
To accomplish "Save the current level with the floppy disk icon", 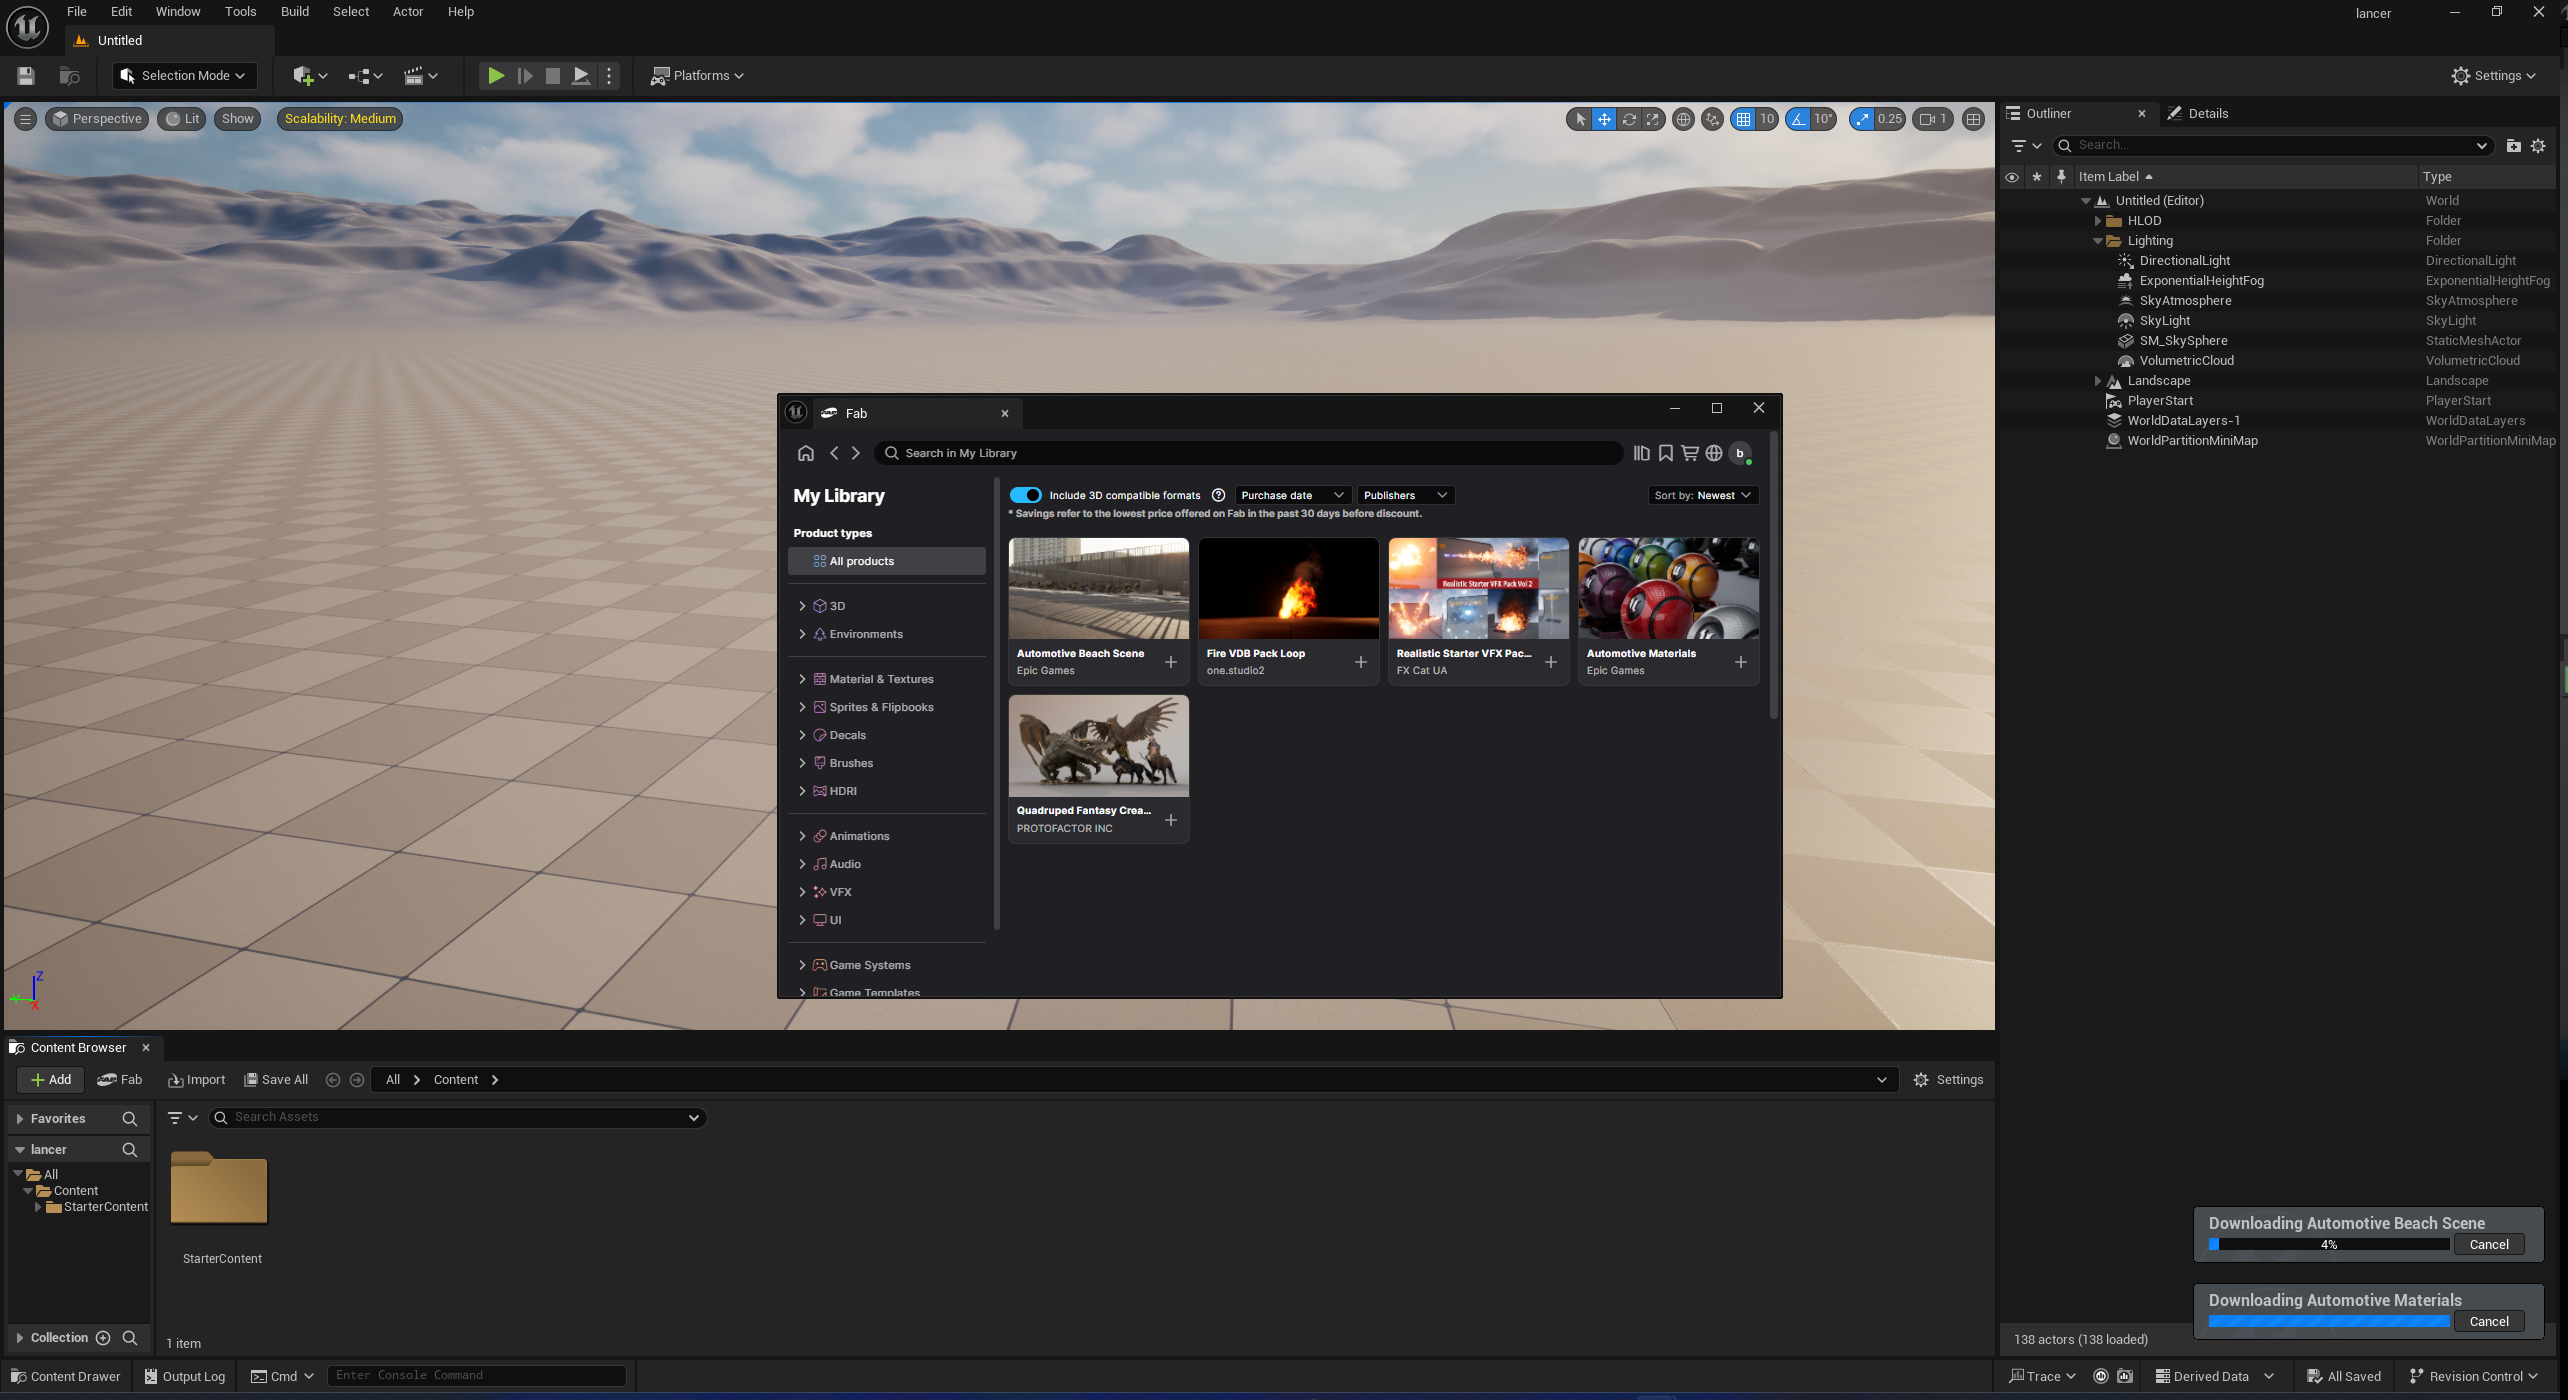I will (x=26, y=76).
